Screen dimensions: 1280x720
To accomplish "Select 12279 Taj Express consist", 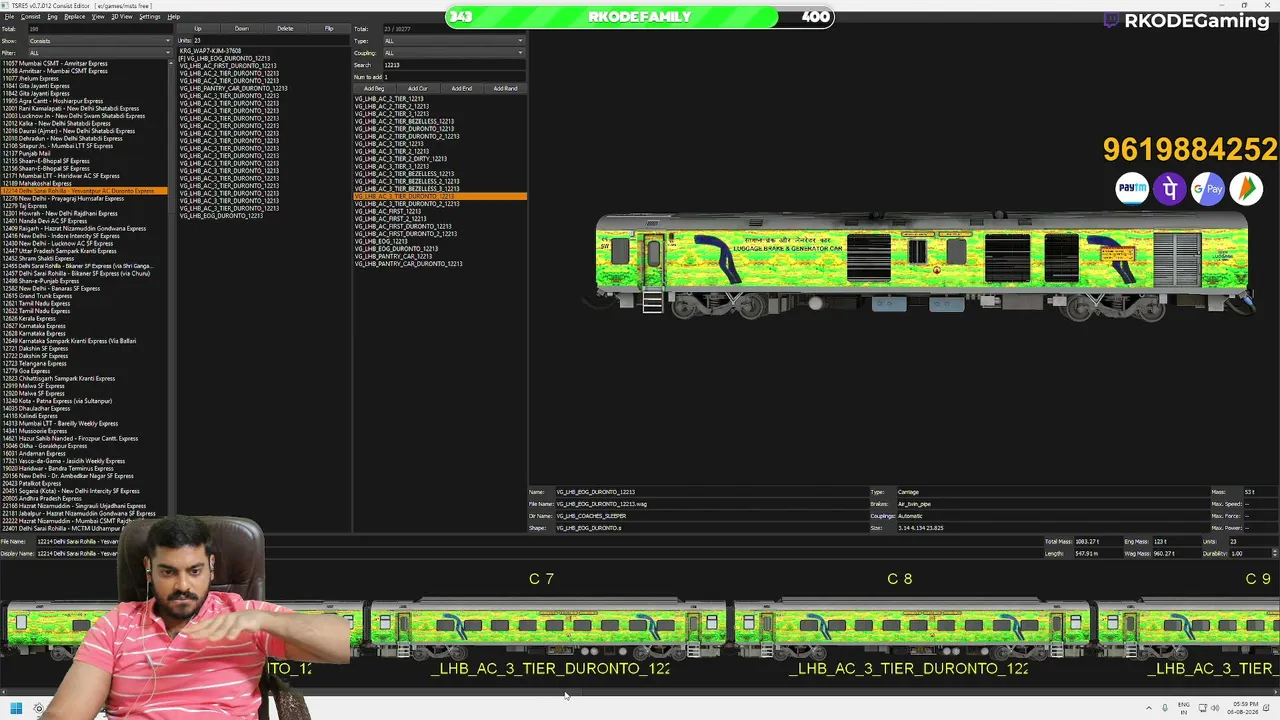I will click(25, 206).
